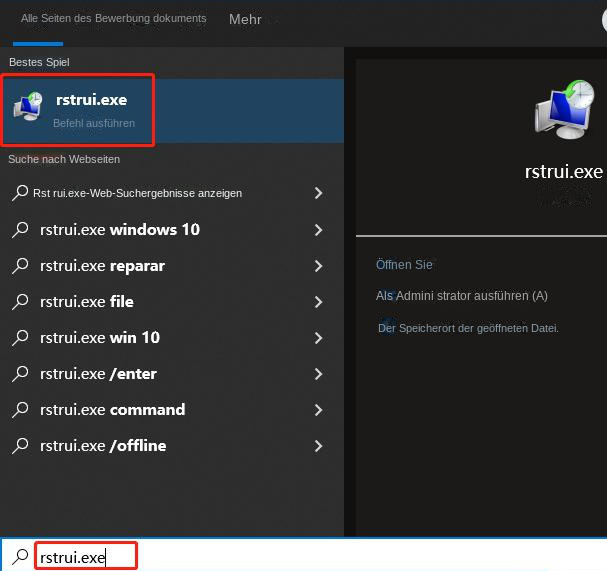607x571 pixels.
Task: Open the Mehr tab menu
Action: (x=245, y=19)
